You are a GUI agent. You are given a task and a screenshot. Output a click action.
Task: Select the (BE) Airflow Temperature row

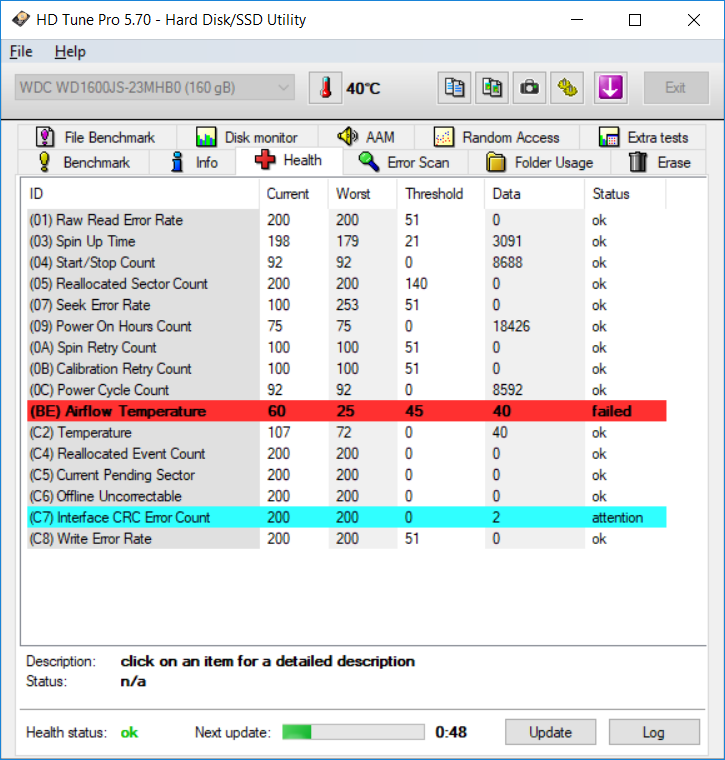[347, 411]
